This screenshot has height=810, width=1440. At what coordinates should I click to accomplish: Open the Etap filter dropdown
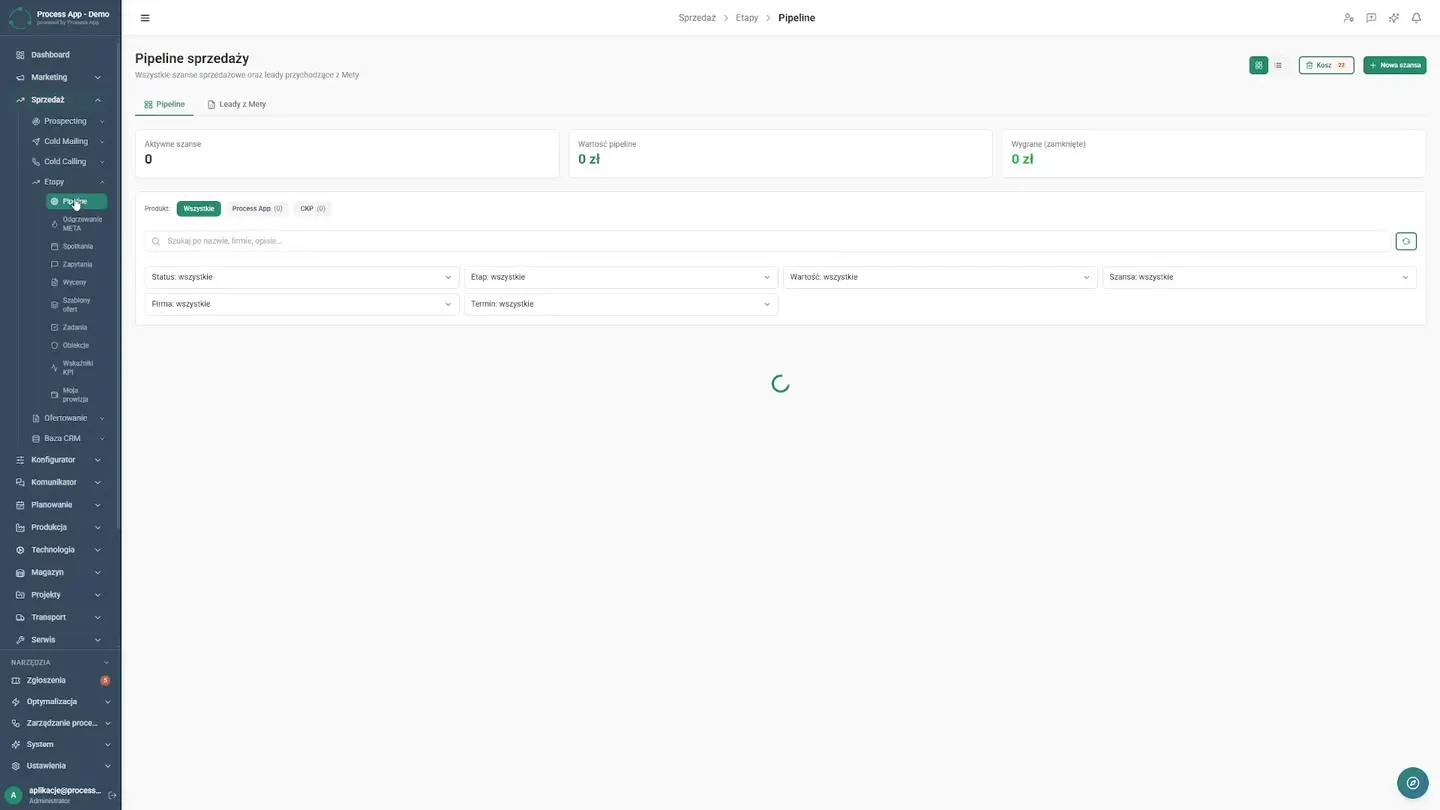[621, 277]
